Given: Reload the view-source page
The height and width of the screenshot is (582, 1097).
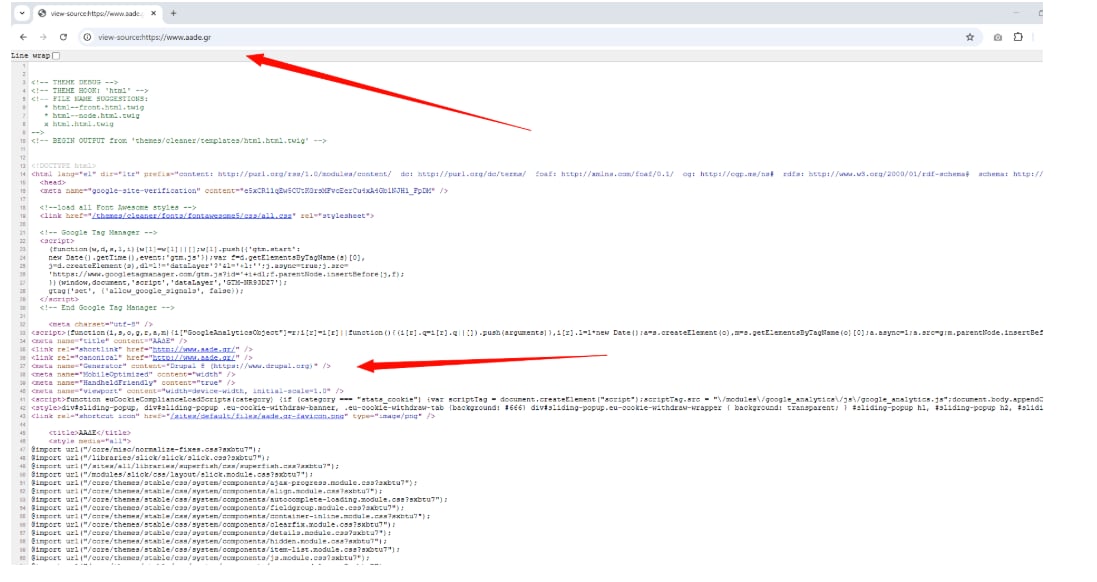Looking at the screenshot, I should pyautogui.click(x=63, y=37).
